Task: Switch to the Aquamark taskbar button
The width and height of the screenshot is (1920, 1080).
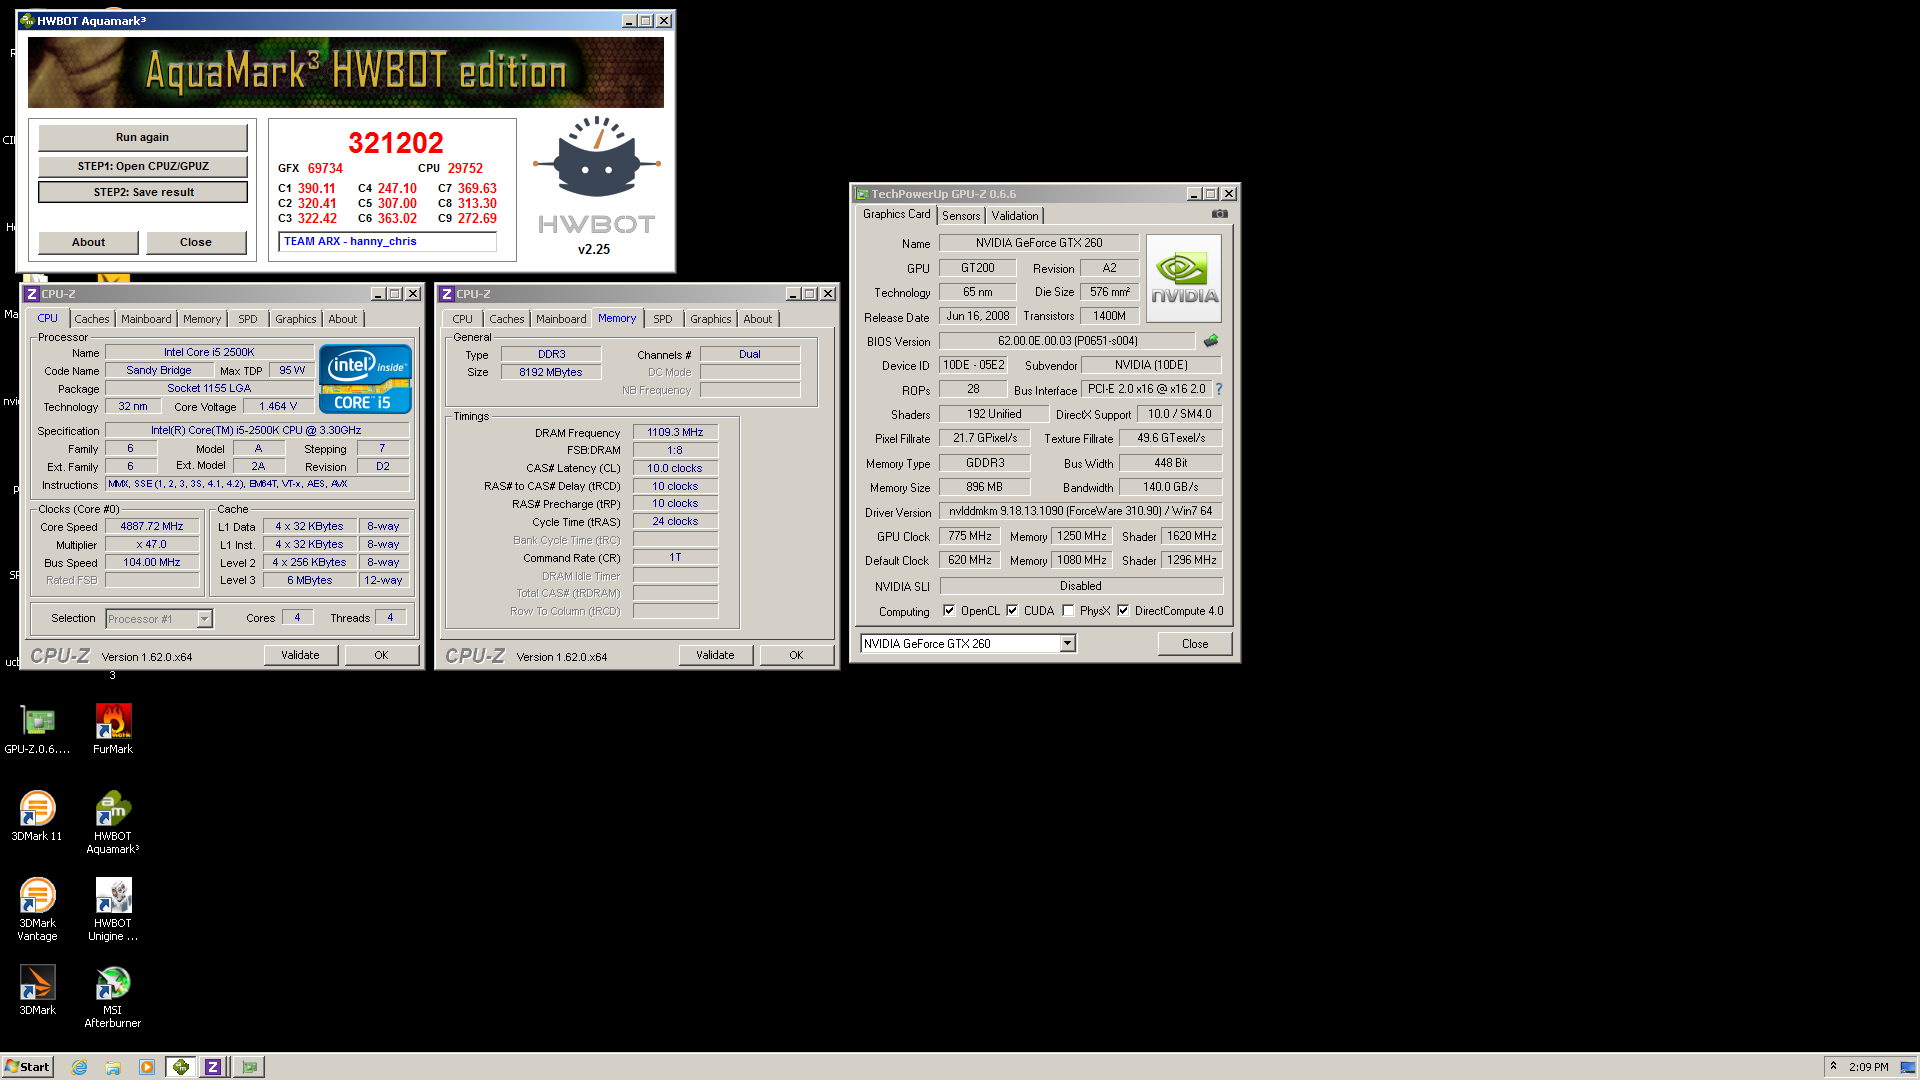Action: (x=181, y=1067)
